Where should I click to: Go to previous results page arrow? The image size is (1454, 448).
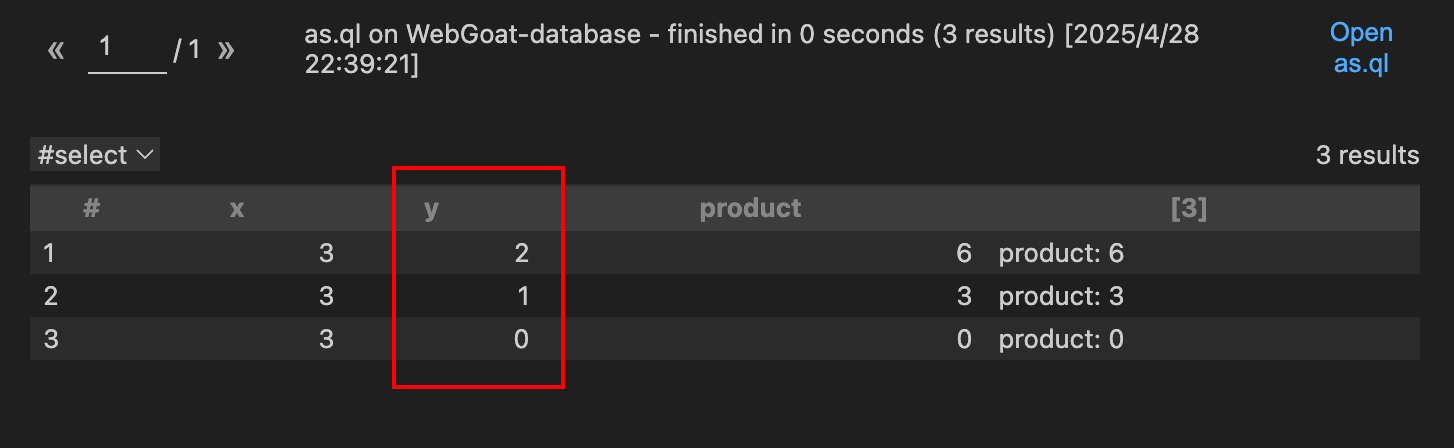(56, 50)
